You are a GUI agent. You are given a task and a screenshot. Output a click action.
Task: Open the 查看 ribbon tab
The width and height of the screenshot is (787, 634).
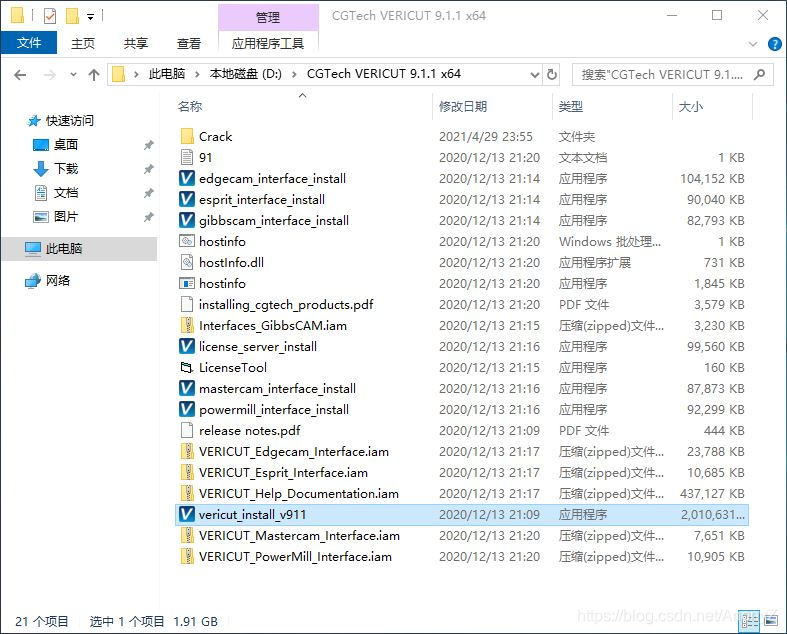(189, 44)
